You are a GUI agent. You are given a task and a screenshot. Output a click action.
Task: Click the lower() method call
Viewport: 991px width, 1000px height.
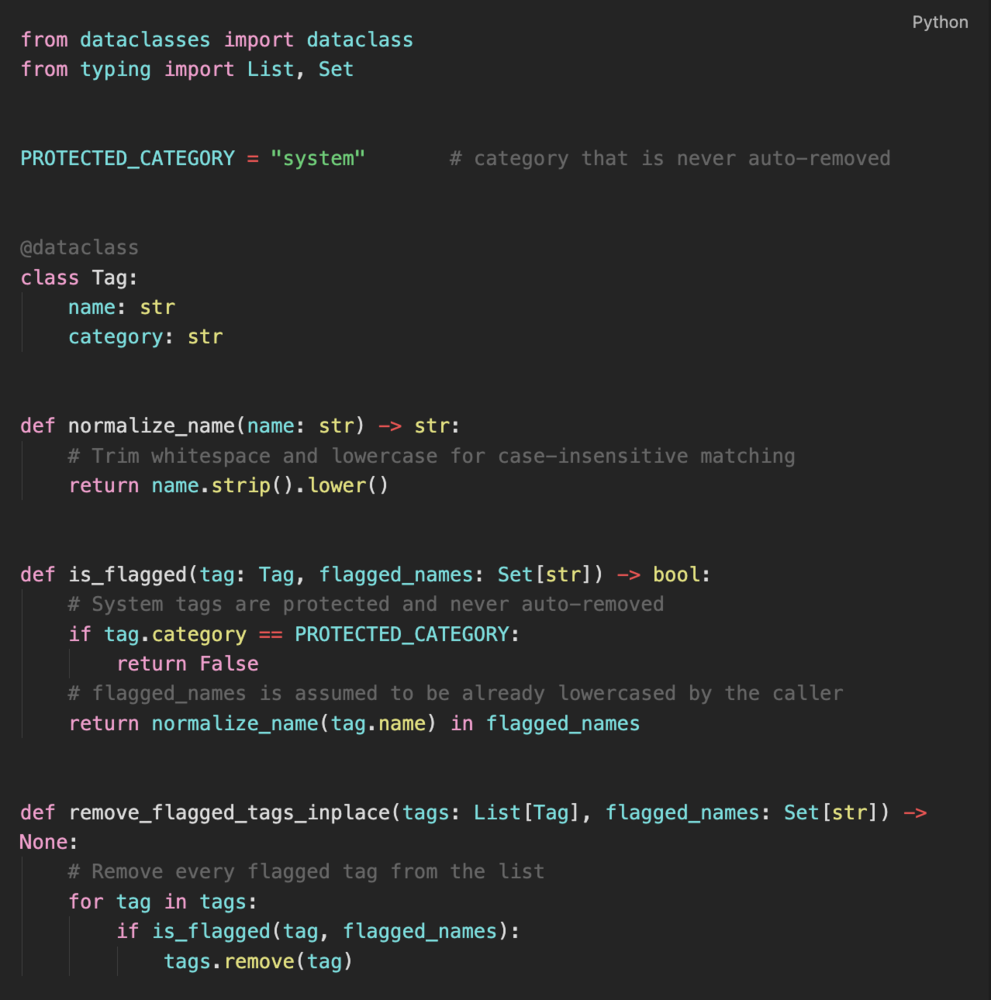click(348, 485)
